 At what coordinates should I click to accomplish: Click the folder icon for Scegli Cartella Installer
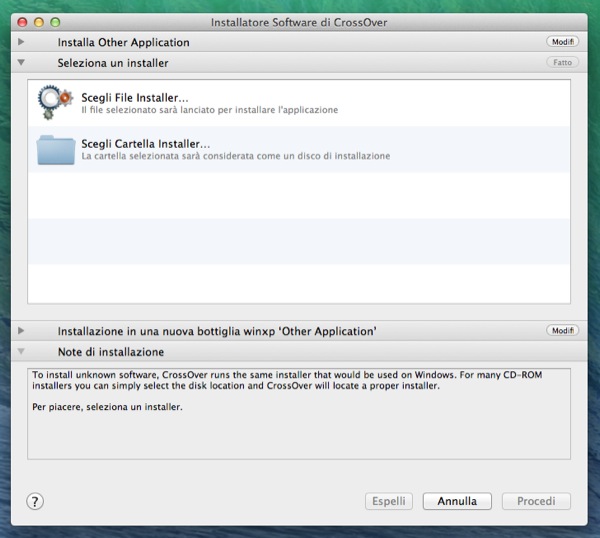coord(56,150)
